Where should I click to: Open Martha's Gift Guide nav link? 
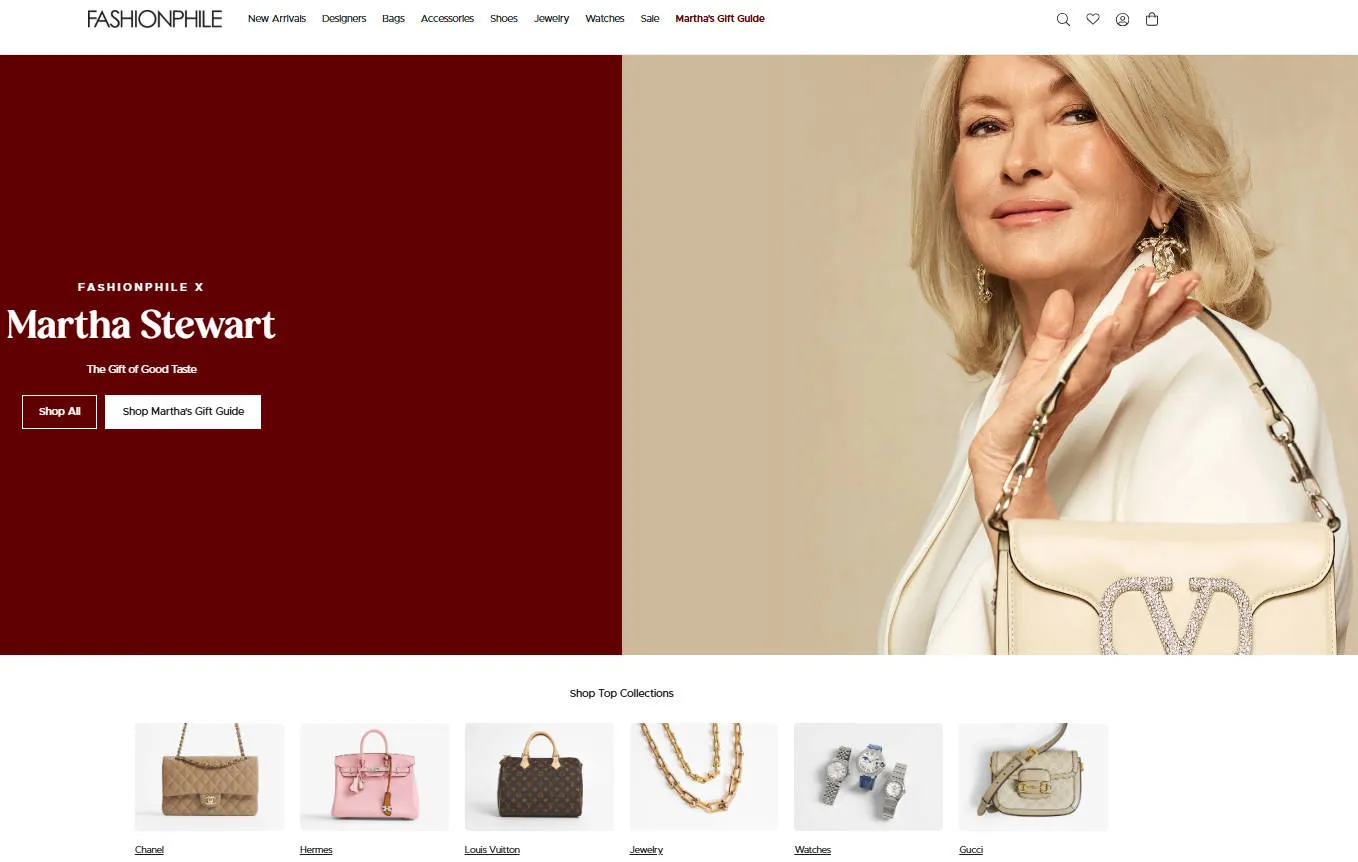(x=720, y=19)
